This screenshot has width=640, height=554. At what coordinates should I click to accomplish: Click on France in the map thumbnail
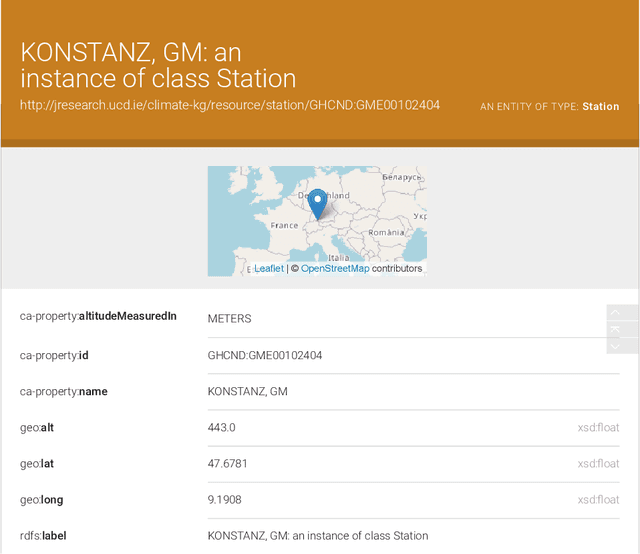284,226
